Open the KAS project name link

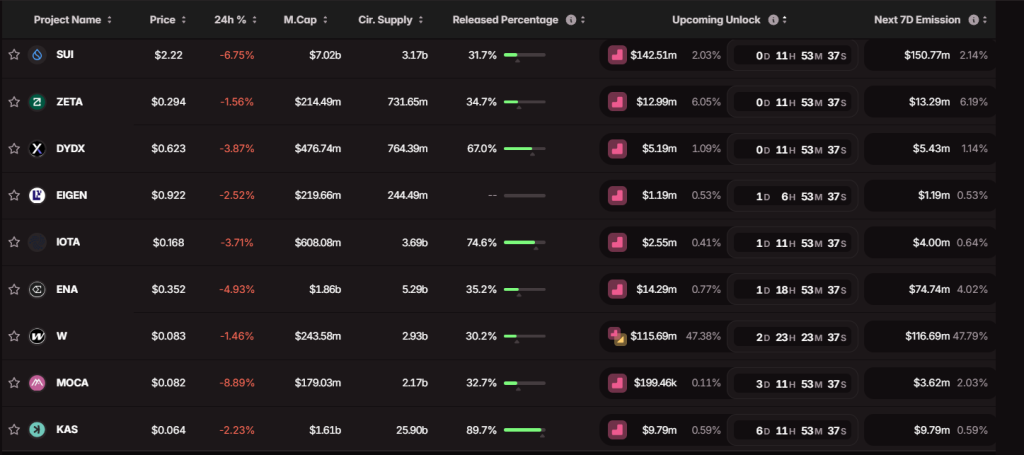point(67,430)
